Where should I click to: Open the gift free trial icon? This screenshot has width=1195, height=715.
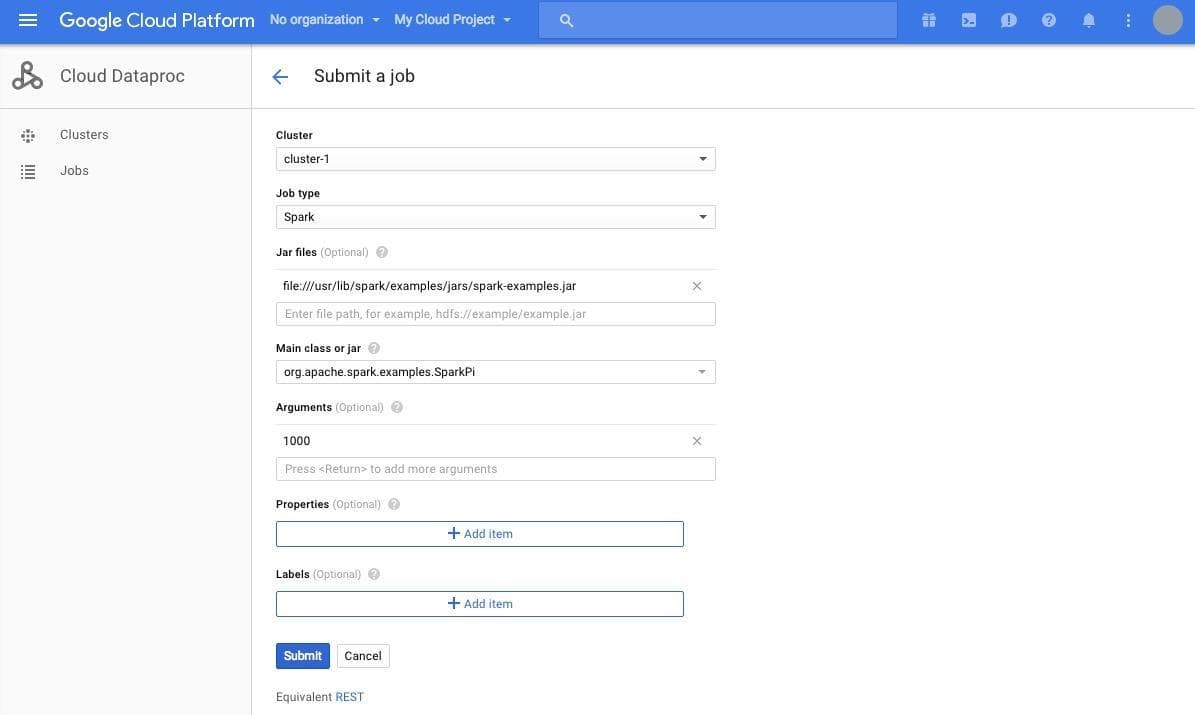[928, 21]
